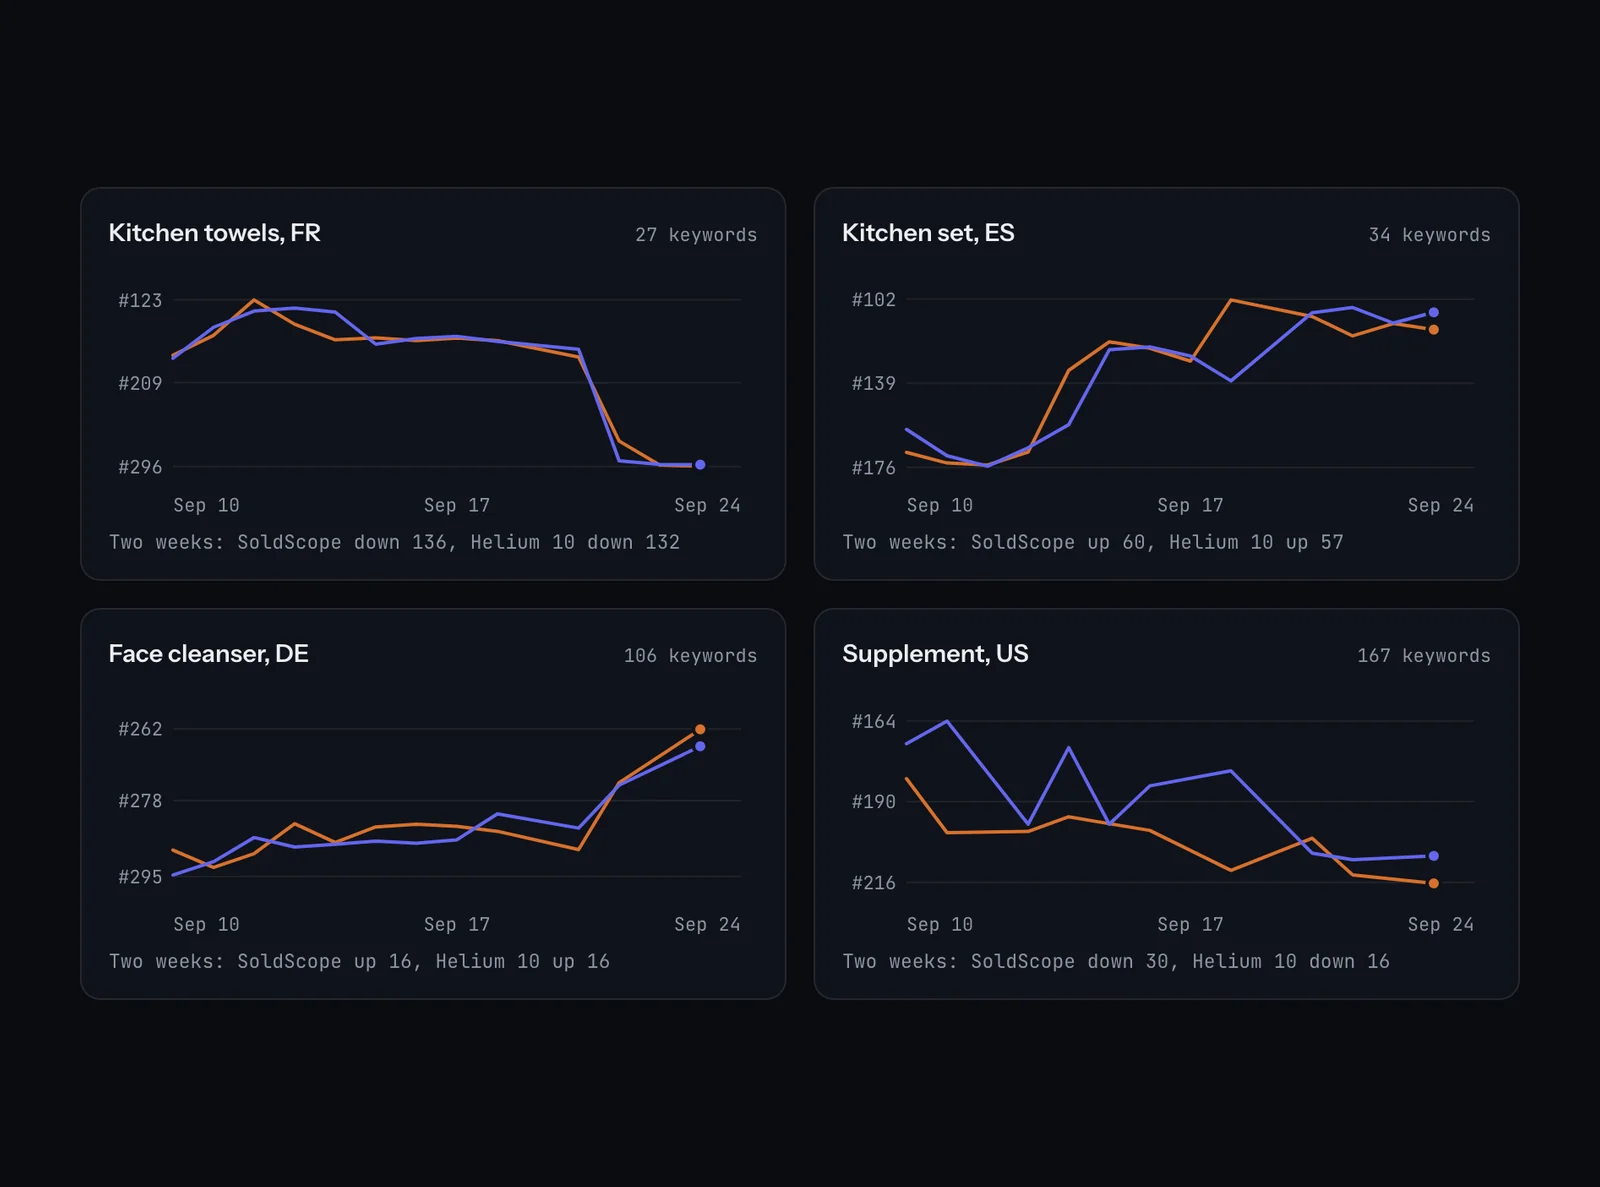Select the #262 rank axis label
Screen dimensions: 1600x1187
coord(140,729)
